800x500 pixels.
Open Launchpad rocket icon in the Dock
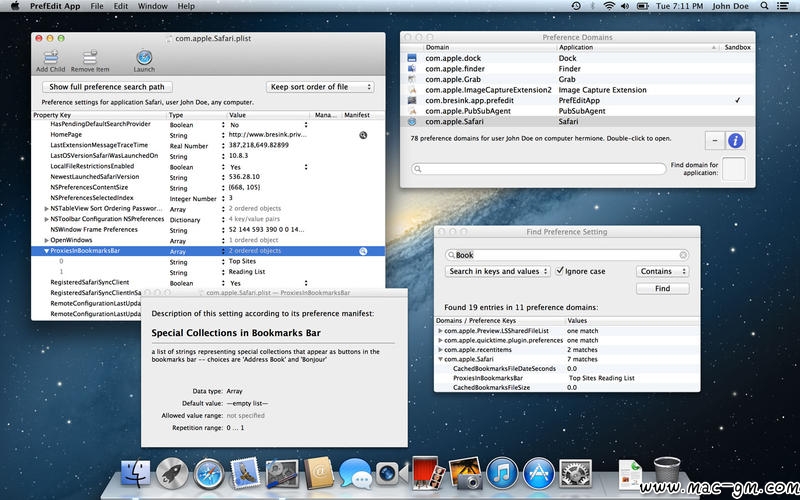[x=172, y=473]
